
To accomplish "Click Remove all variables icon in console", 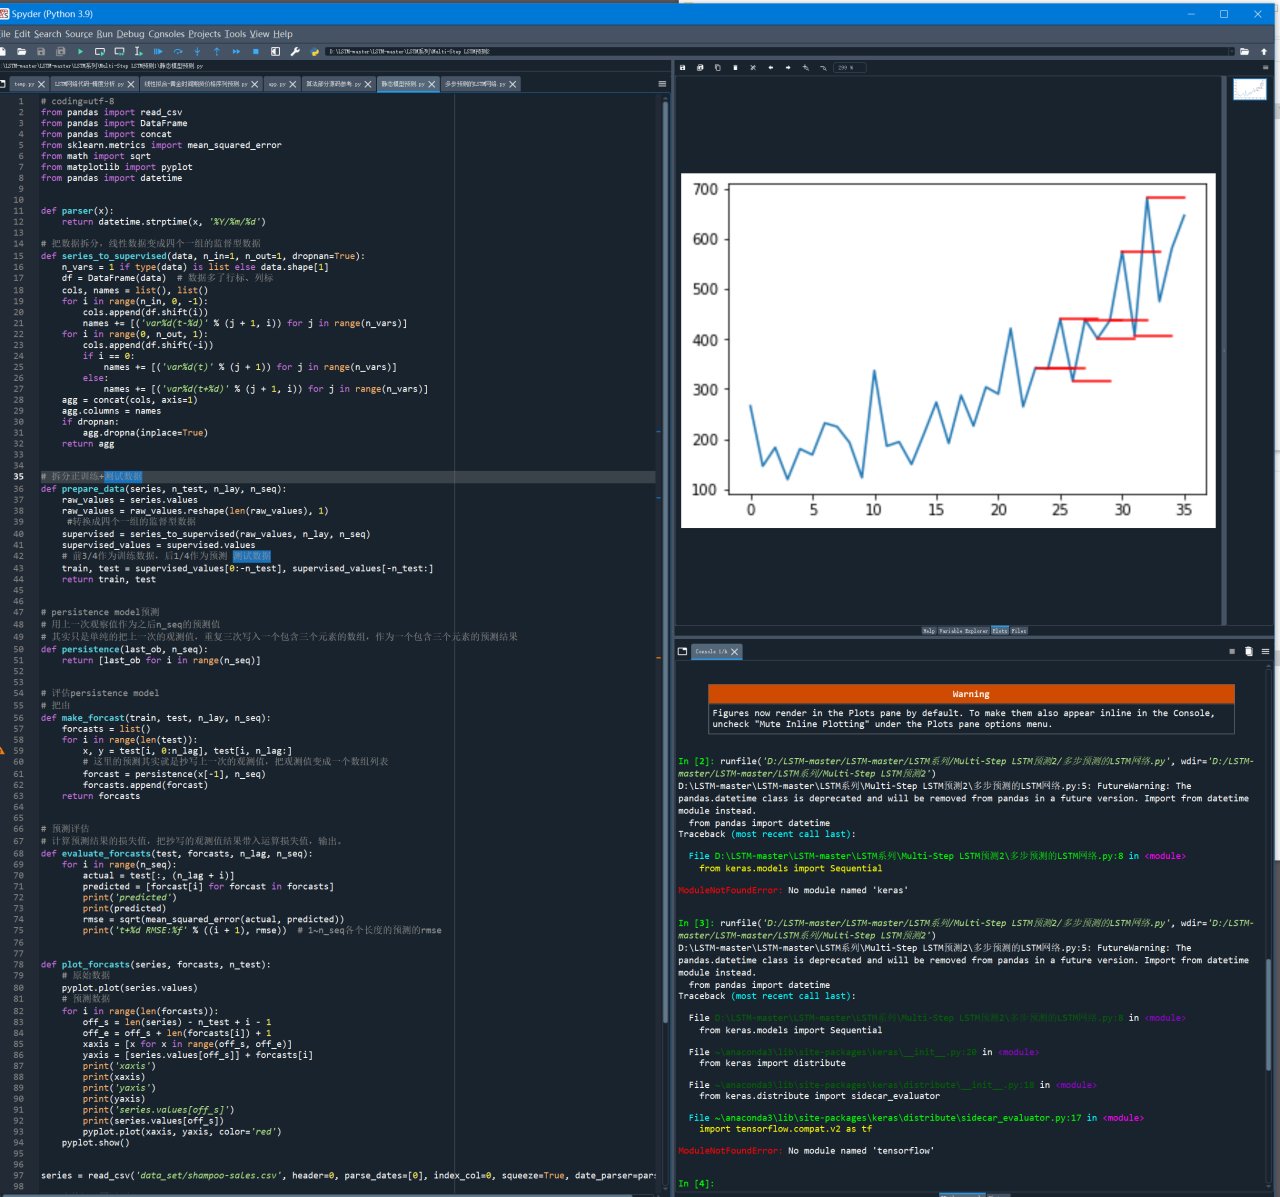I will (x=1248, y=651).
